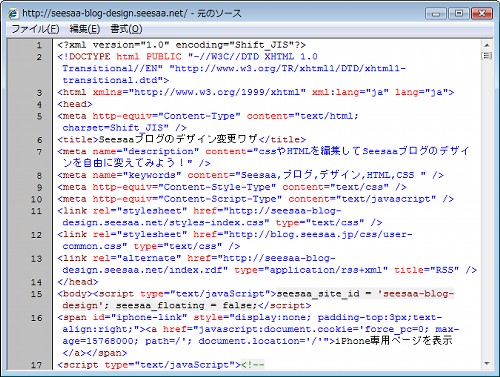
Task: Click the scrollbar down arrow
Action: pos(487,363)
